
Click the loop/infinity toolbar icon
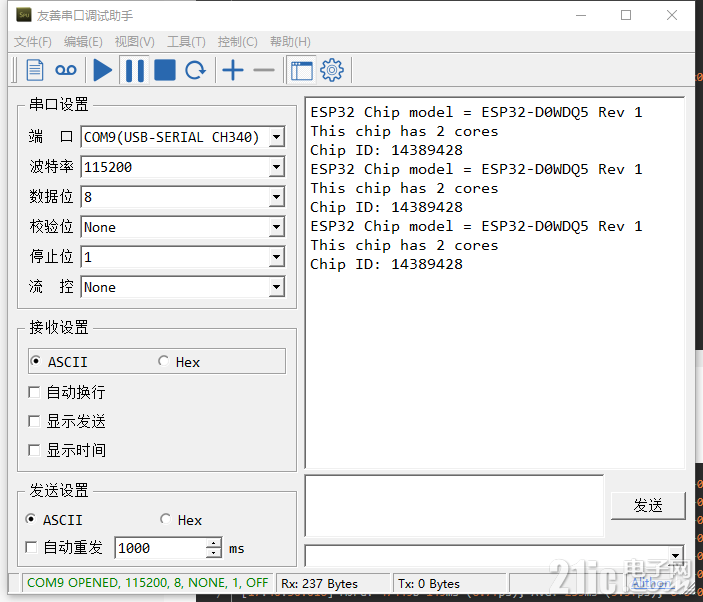[x=66, y=70]
